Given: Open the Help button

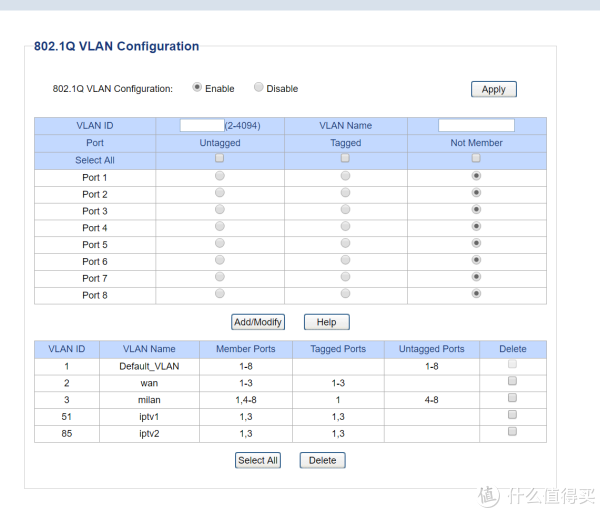Looking at the screenshot, I should coord(326,322).
